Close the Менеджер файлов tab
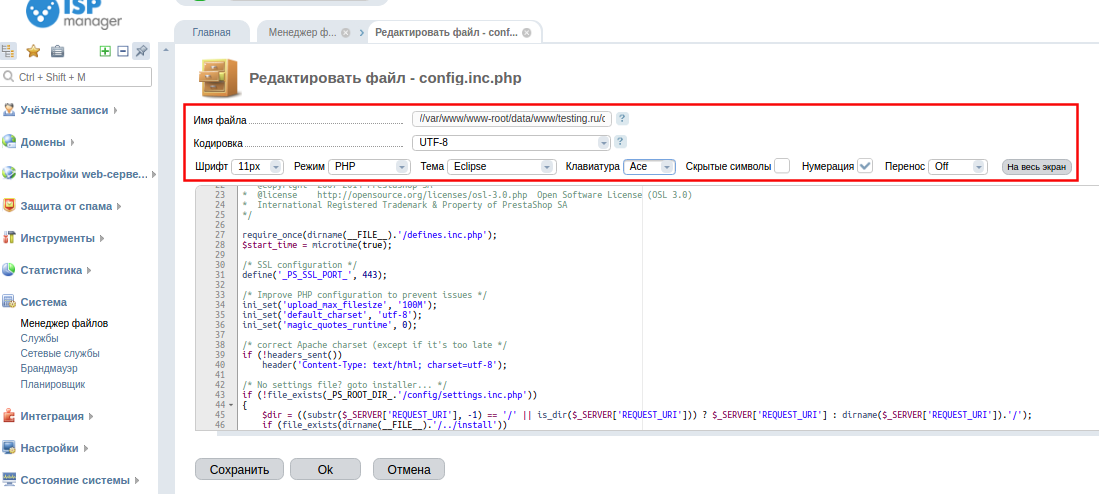This screenshot has height=494, width=1099. coord(345,33)
